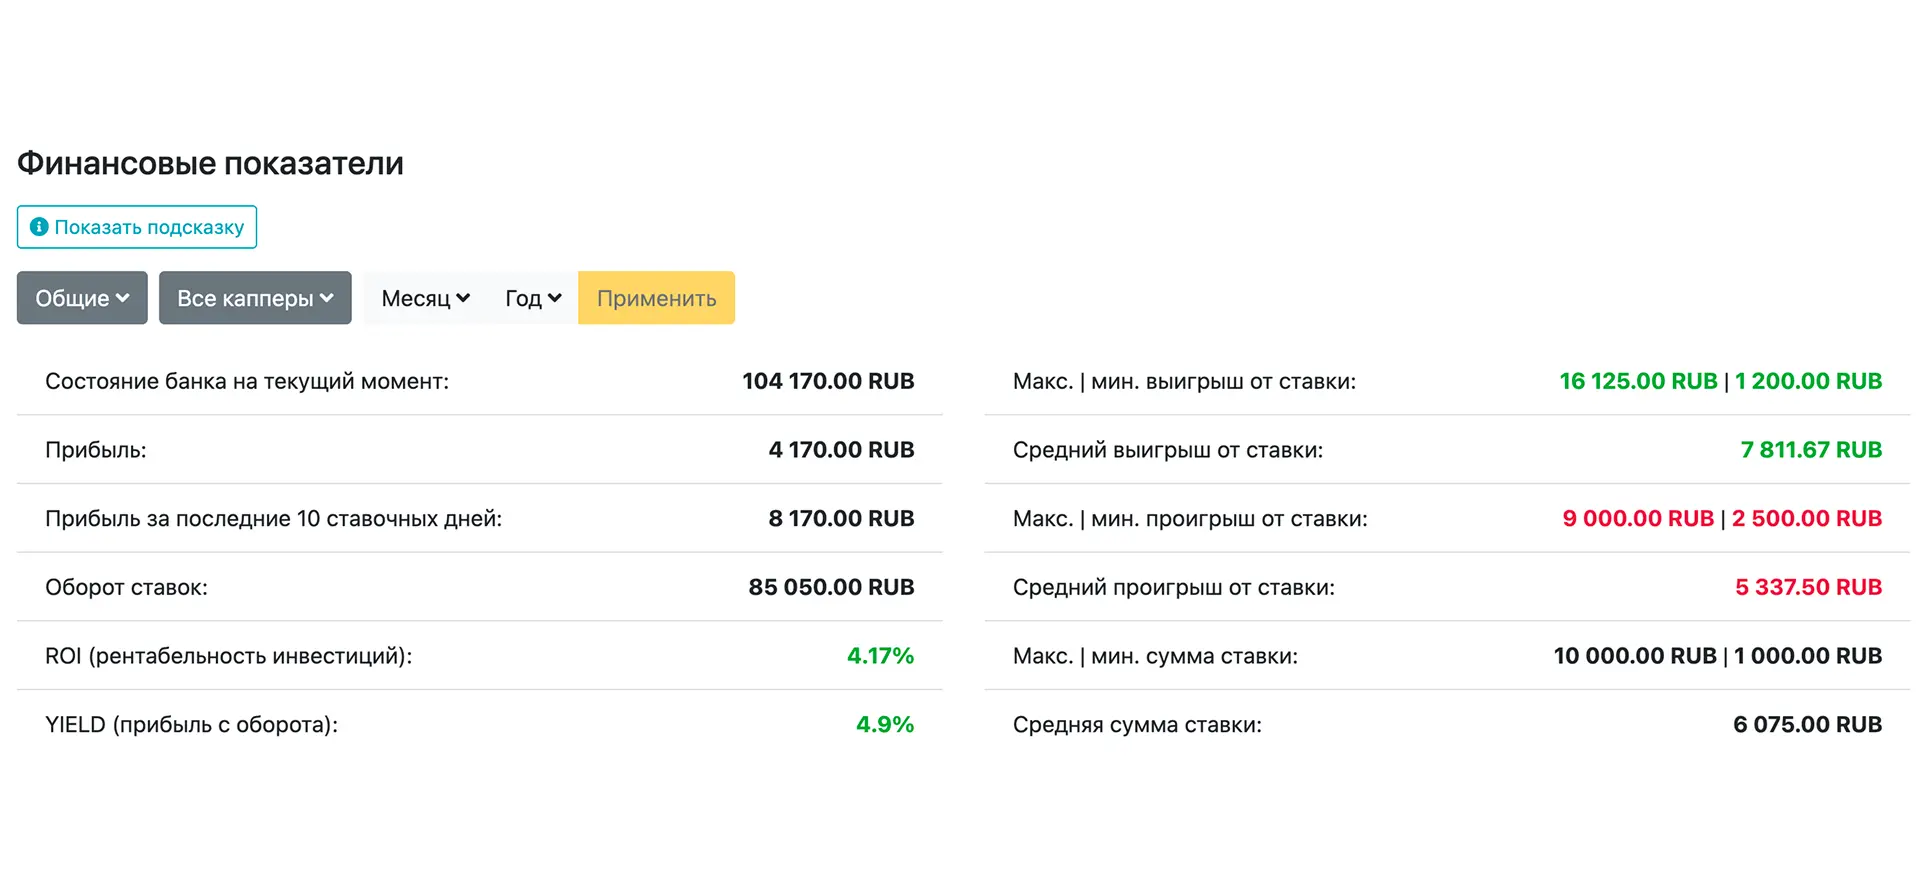Expand the Месяц selector
Screen dimensions: 1916x894
tap(425, 298)
